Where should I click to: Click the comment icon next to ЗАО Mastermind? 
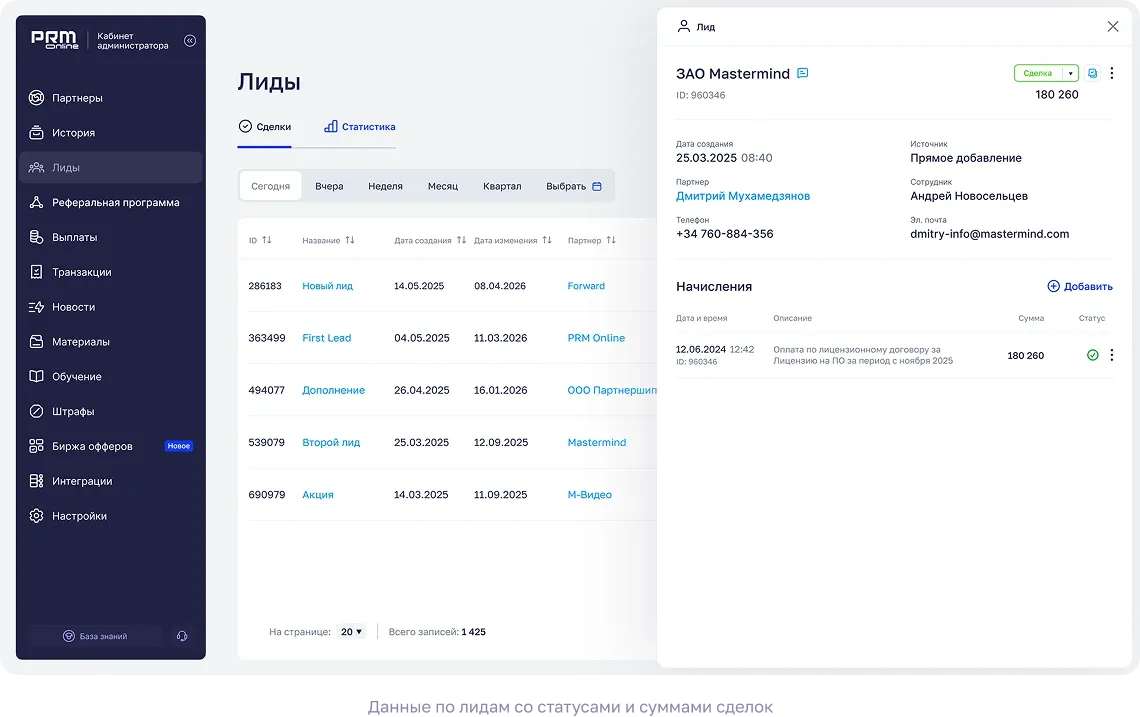(802, 74)
